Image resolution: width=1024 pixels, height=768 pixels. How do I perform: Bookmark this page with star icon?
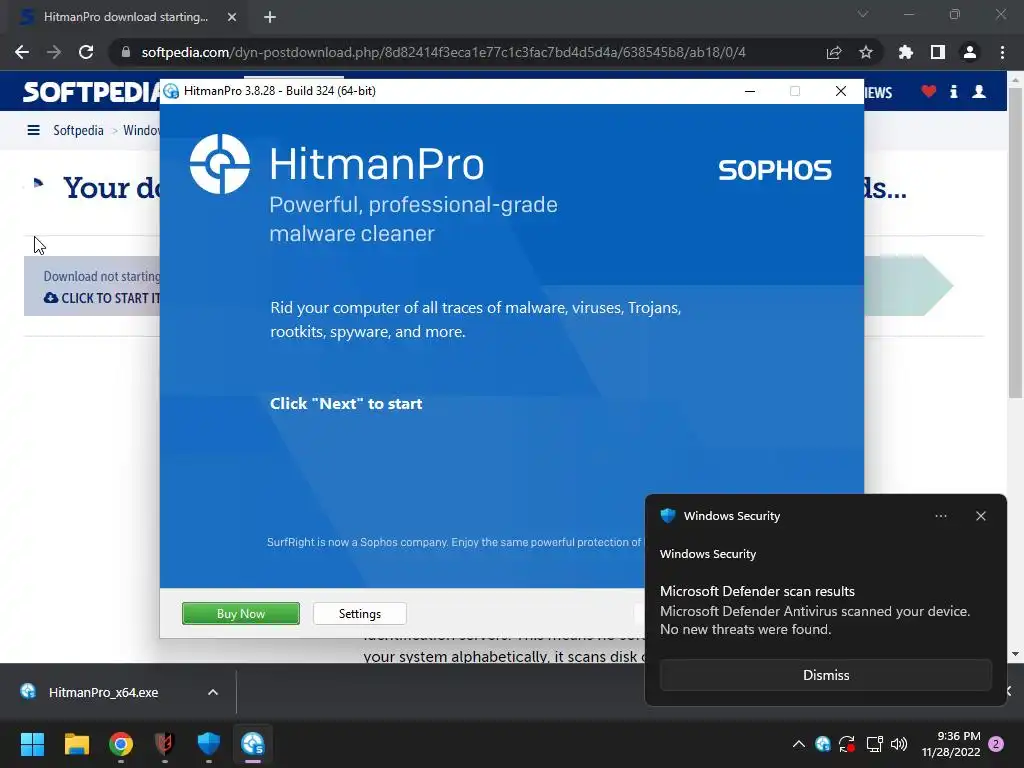click(865, 52)
